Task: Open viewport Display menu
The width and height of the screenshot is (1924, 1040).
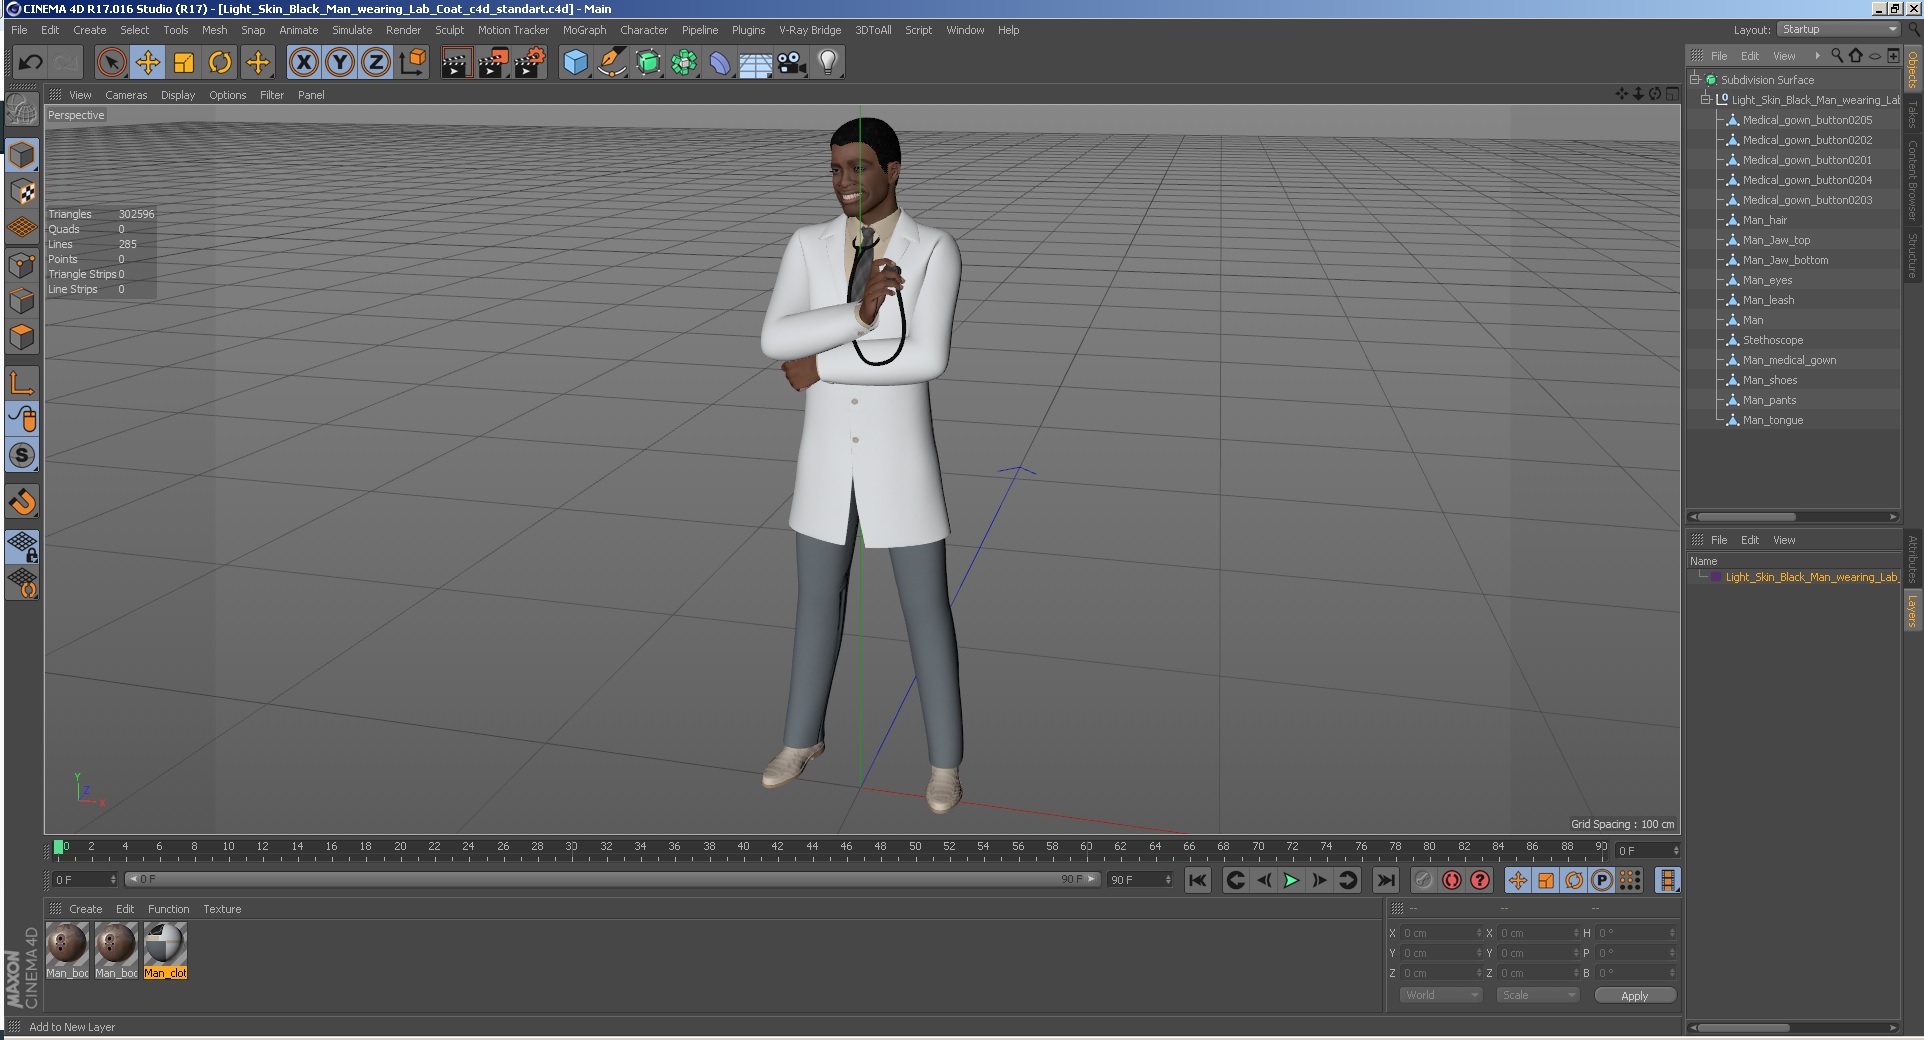Action: 178,95
